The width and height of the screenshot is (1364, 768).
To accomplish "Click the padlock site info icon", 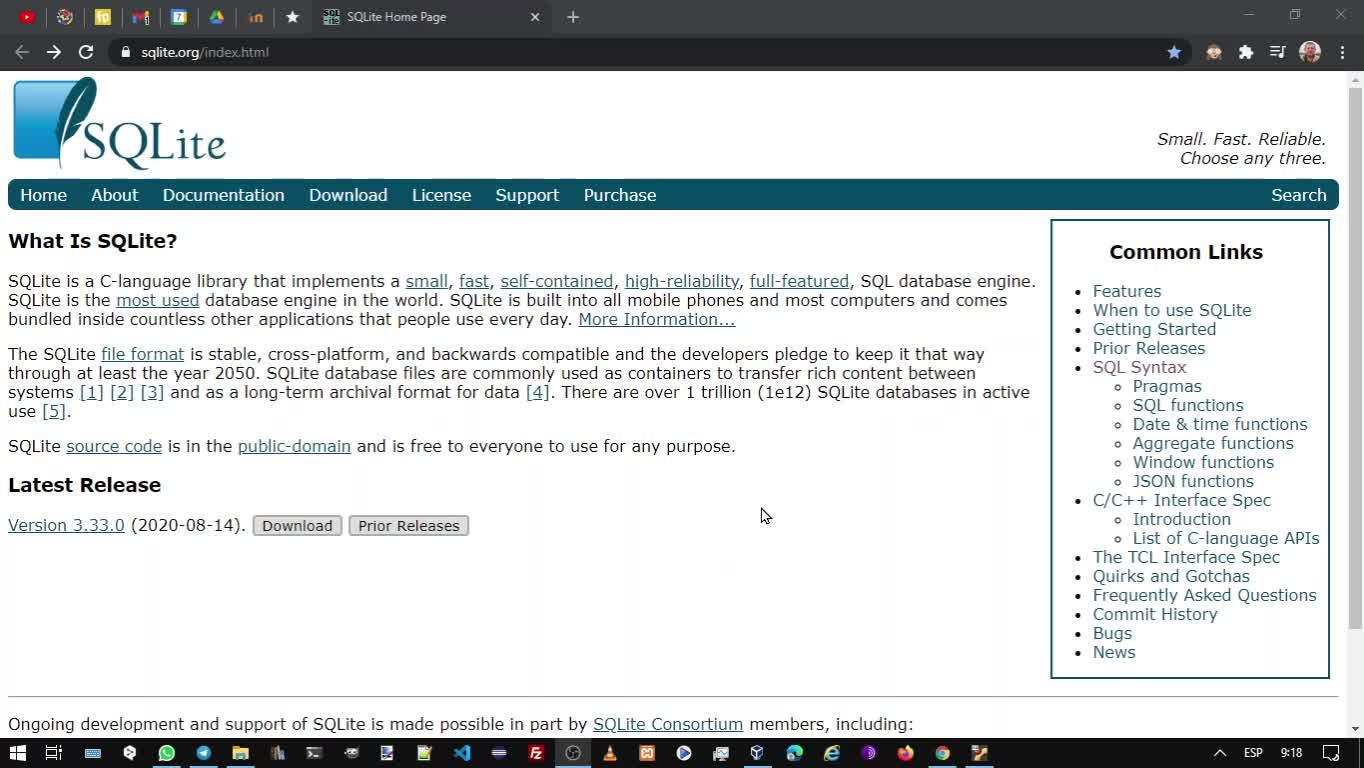I will (125, 52).
